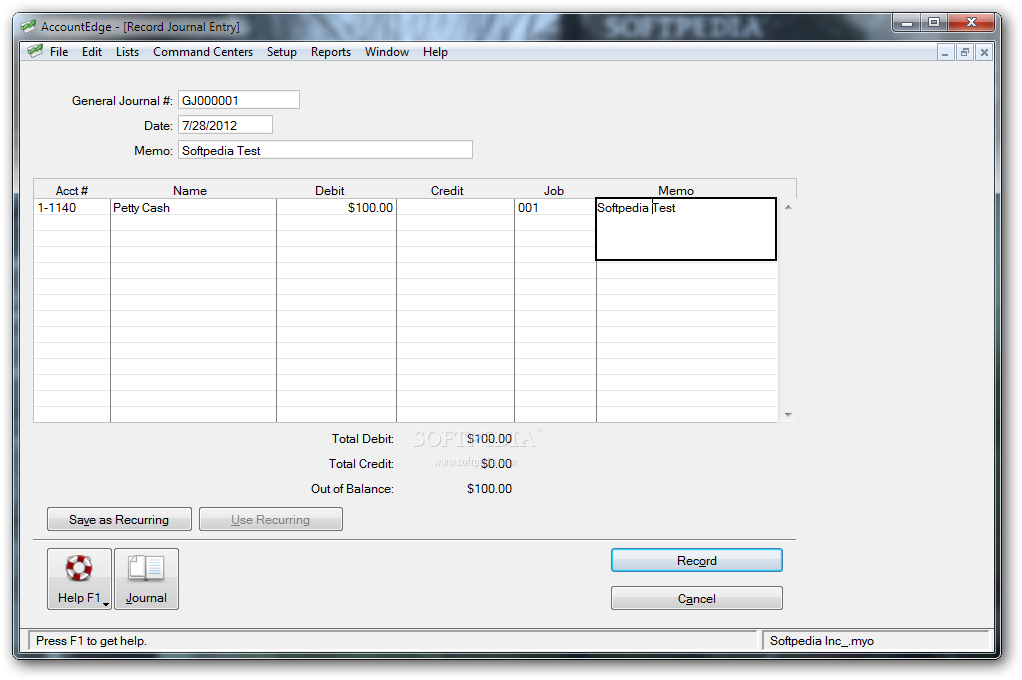
Task: Close the inner Record Journal Entry window
Action: click(x=984, y=53)
